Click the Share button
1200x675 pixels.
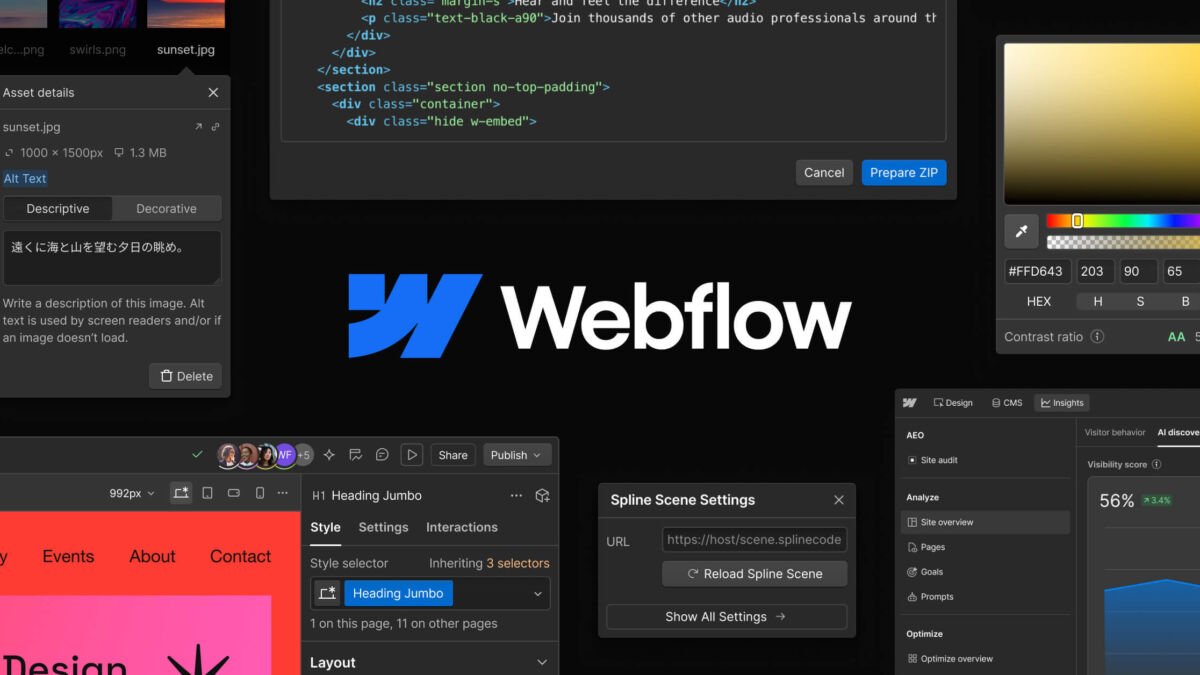453,455
